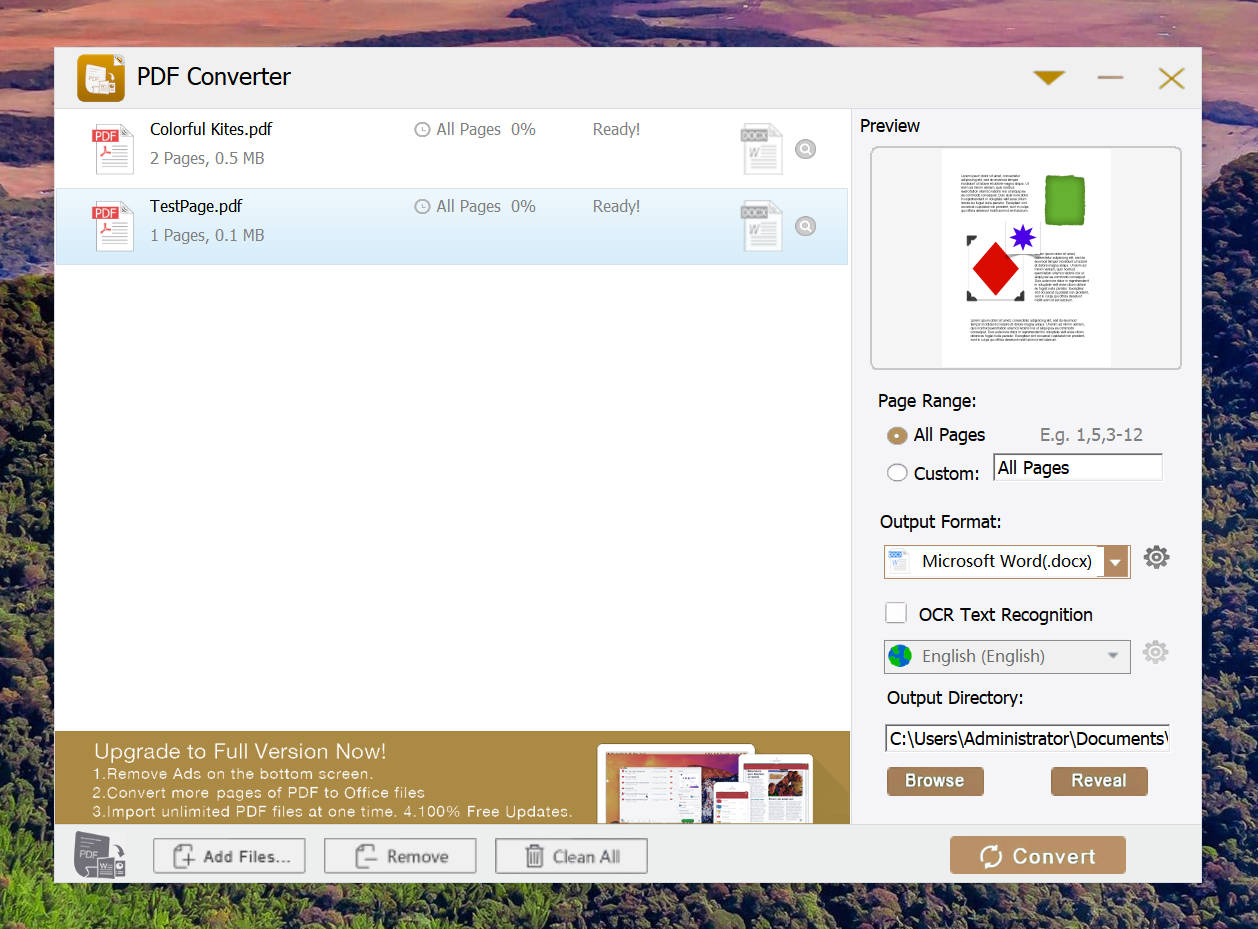Click the custom page range input field
Viewport: 1258px width, 929px height.
(1078, 467)
